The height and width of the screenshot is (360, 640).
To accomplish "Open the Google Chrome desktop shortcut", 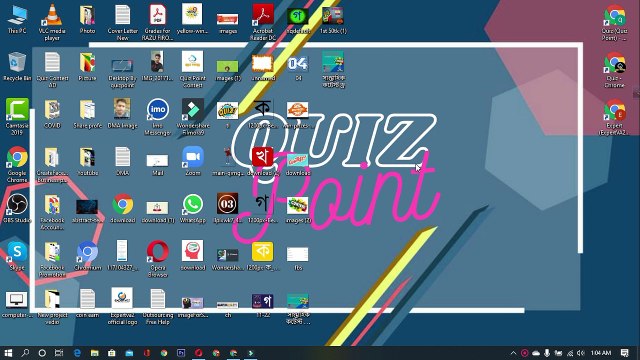I will point(17,164).
